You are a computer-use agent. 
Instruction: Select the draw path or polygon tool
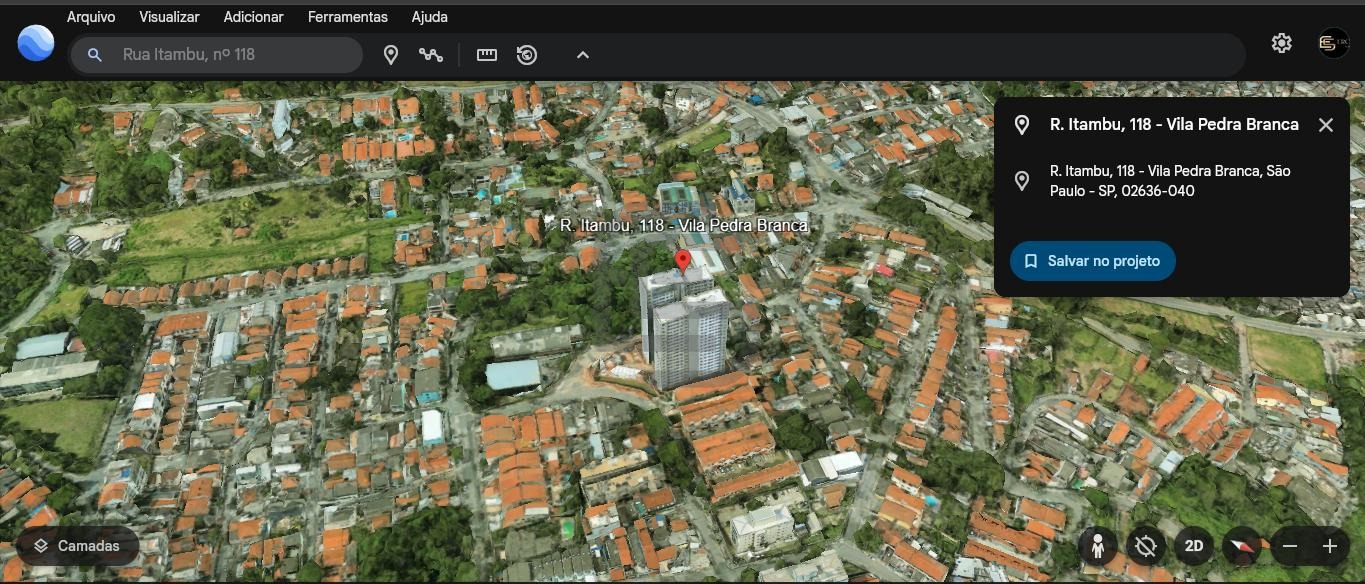(431, 55)
